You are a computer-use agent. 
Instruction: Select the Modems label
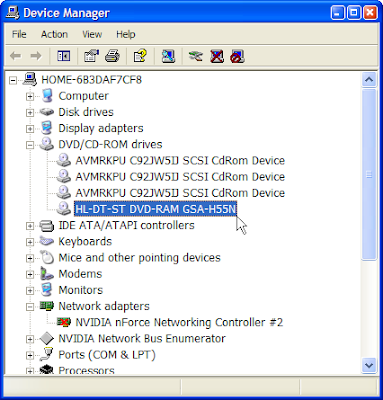[80, 274]
